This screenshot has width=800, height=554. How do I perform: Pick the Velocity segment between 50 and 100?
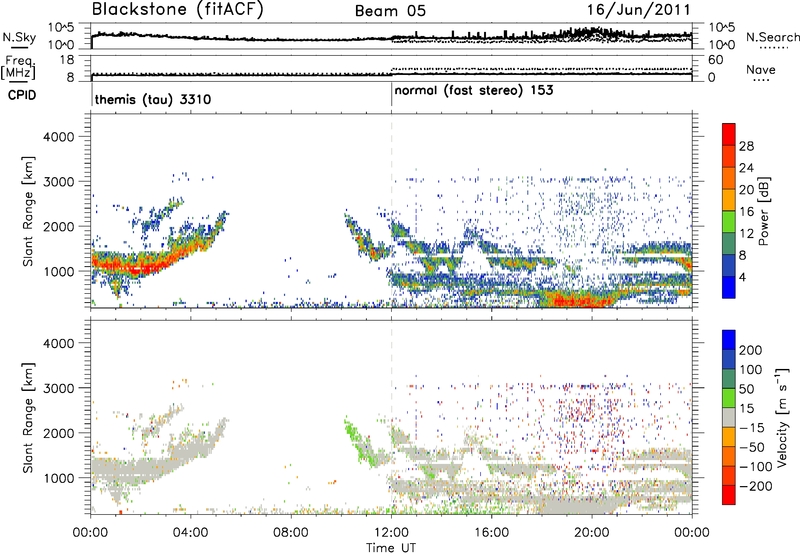729,379
